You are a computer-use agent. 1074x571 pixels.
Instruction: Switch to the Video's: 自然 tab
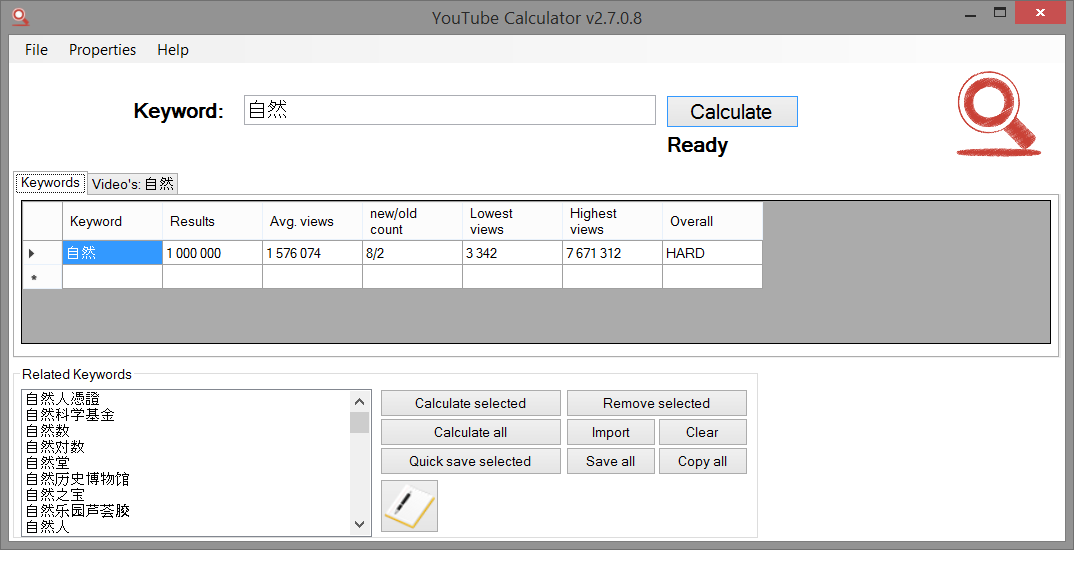133,183
